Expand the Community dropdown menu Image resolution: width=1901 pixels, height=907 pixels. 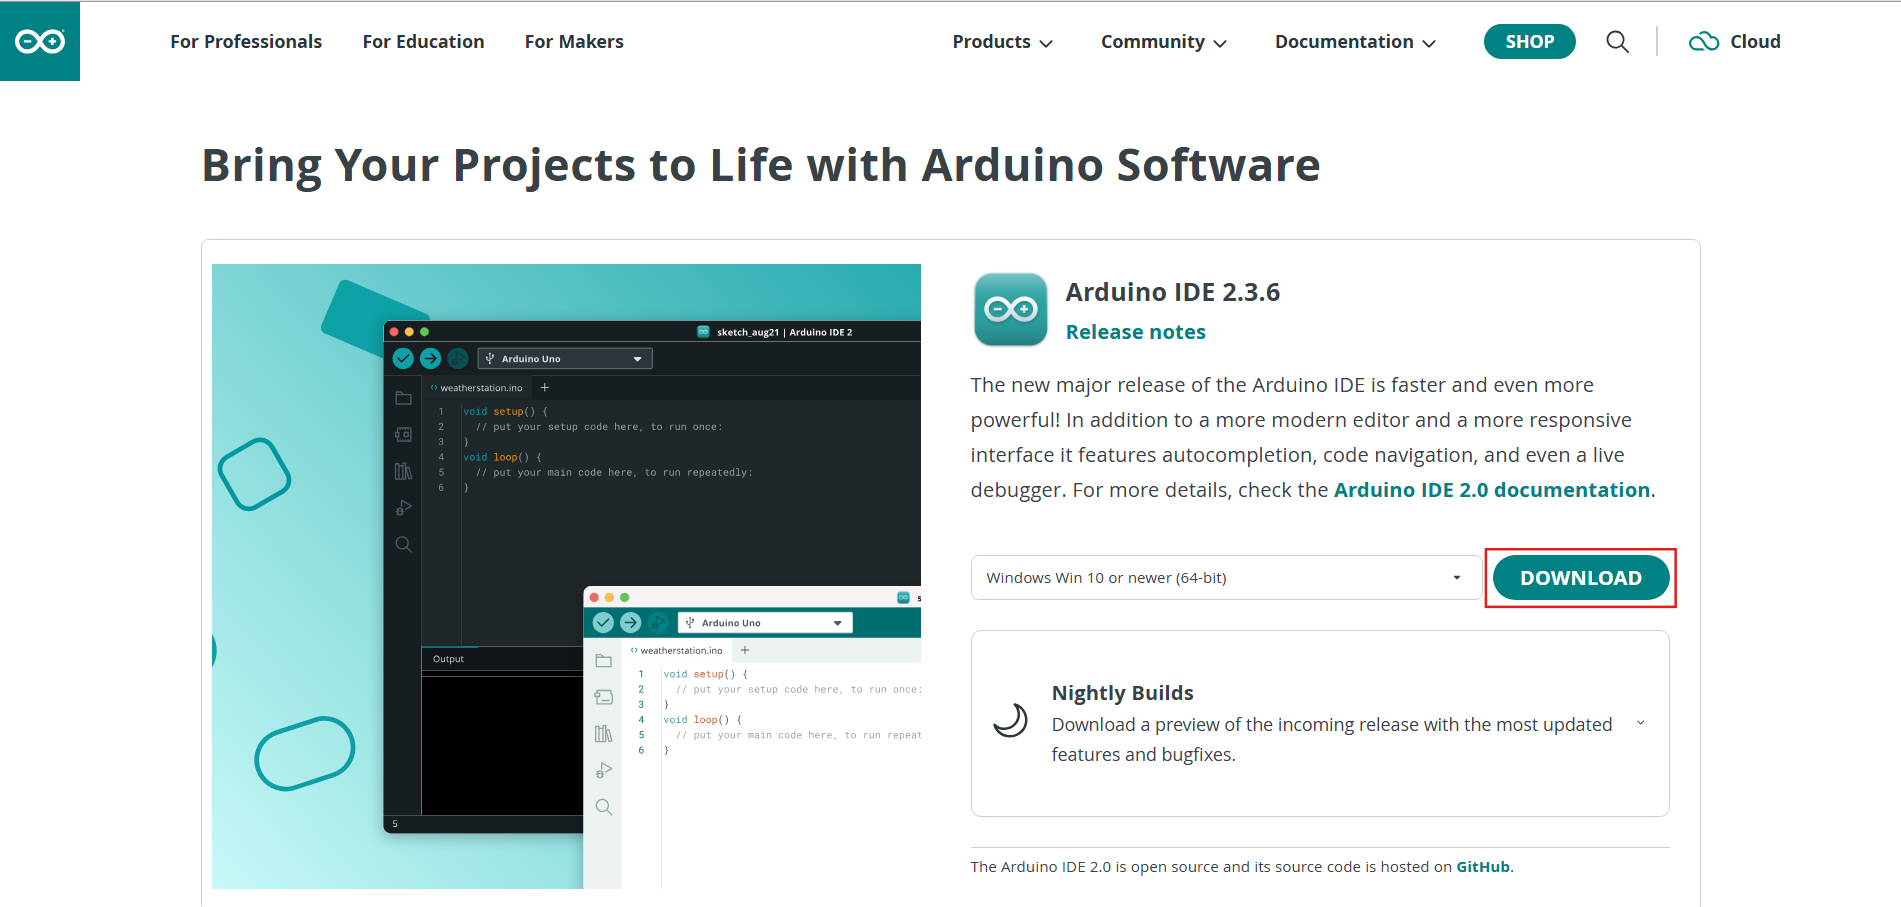coord(1164,41)
